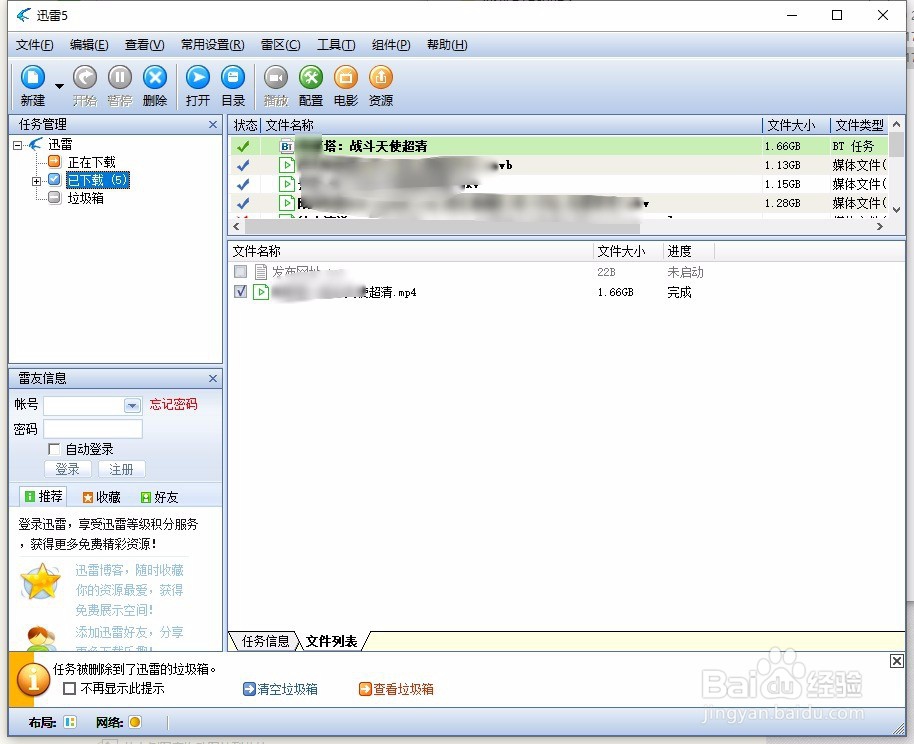Open the 查看(V) menu
The width and height of the screenshot is (914, 744).
pos(144,45)
